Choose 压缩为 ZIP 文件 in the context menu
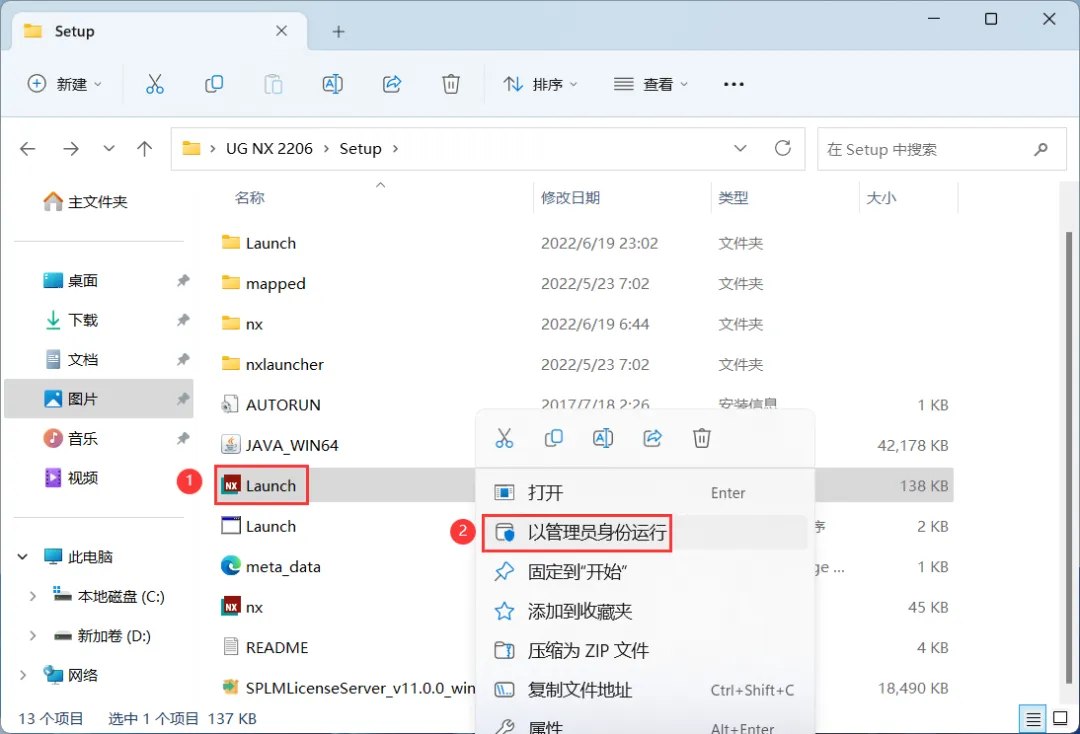 point(645,650)
